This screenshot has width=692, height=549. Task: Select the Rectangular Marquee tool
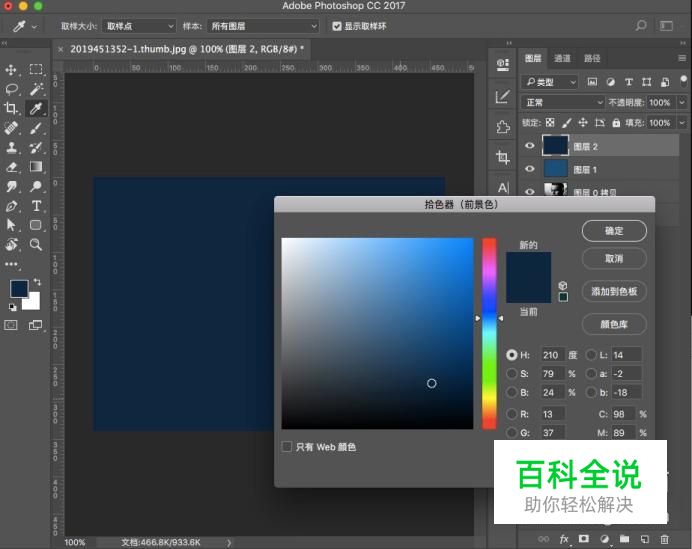point(36,70)
